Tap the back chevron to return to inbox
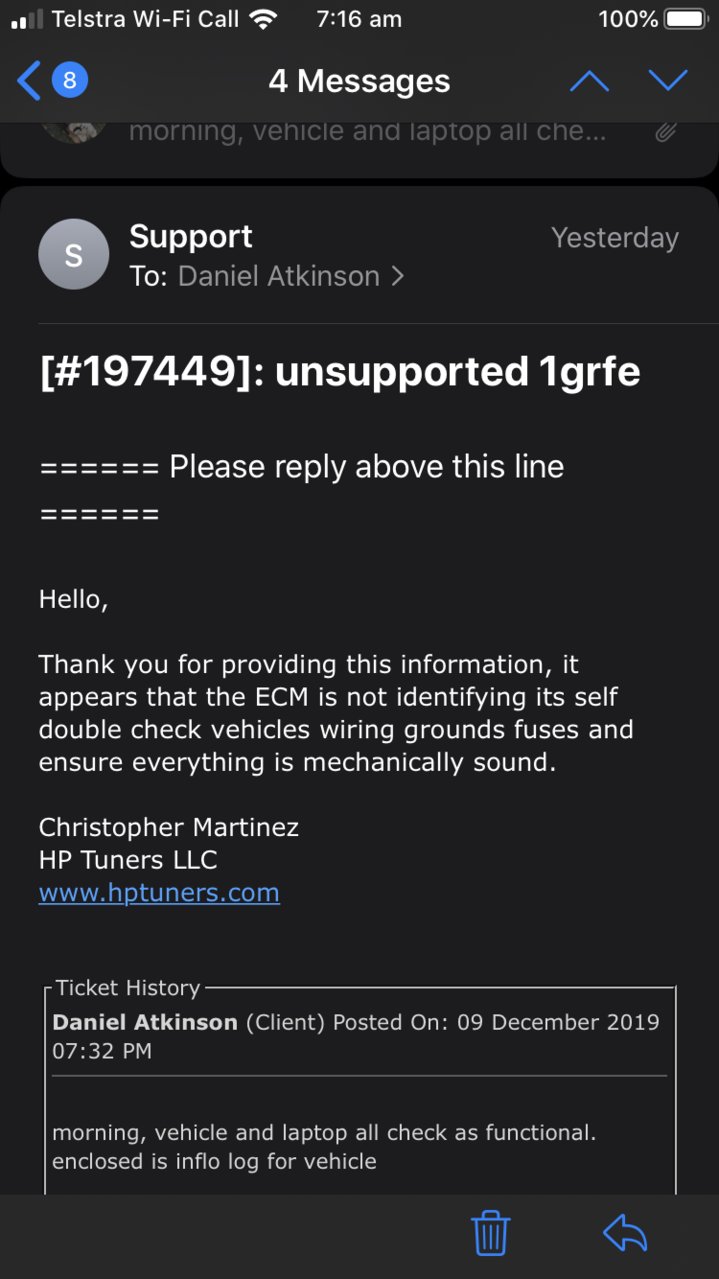Screen dimensions: 719x1279 point(30,81)
